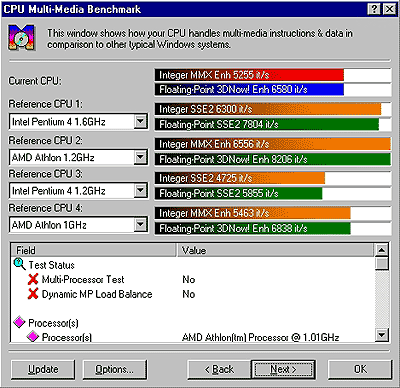The height and width of the screenshot is (388, 400).
Task: Click the 'AMD Athlon(tm) Processor @ 1.01GHz' value
Action: point(260,337)
